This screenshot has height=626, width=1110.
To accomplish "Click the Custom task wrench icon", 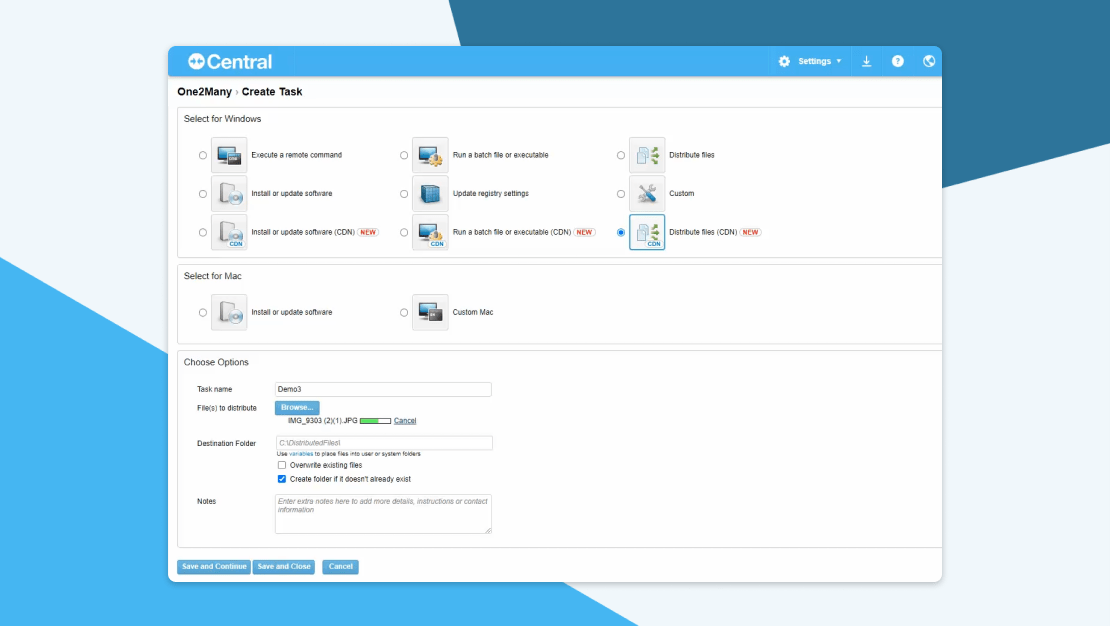I will click(x=647, y=193).
